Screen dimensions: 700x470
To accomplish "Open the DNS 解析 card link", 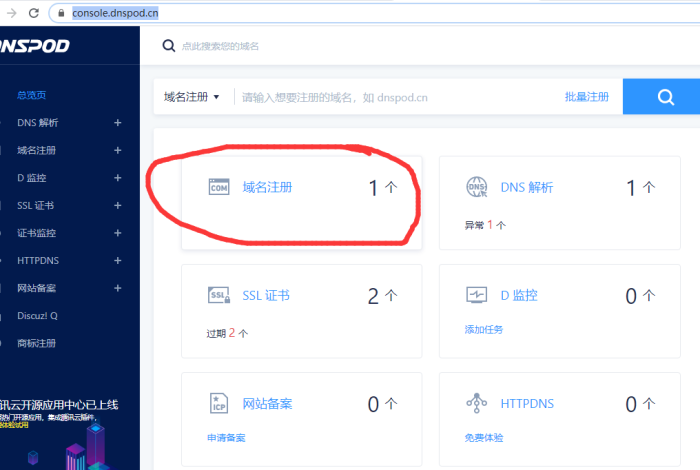I will click(x=527, y=187).
